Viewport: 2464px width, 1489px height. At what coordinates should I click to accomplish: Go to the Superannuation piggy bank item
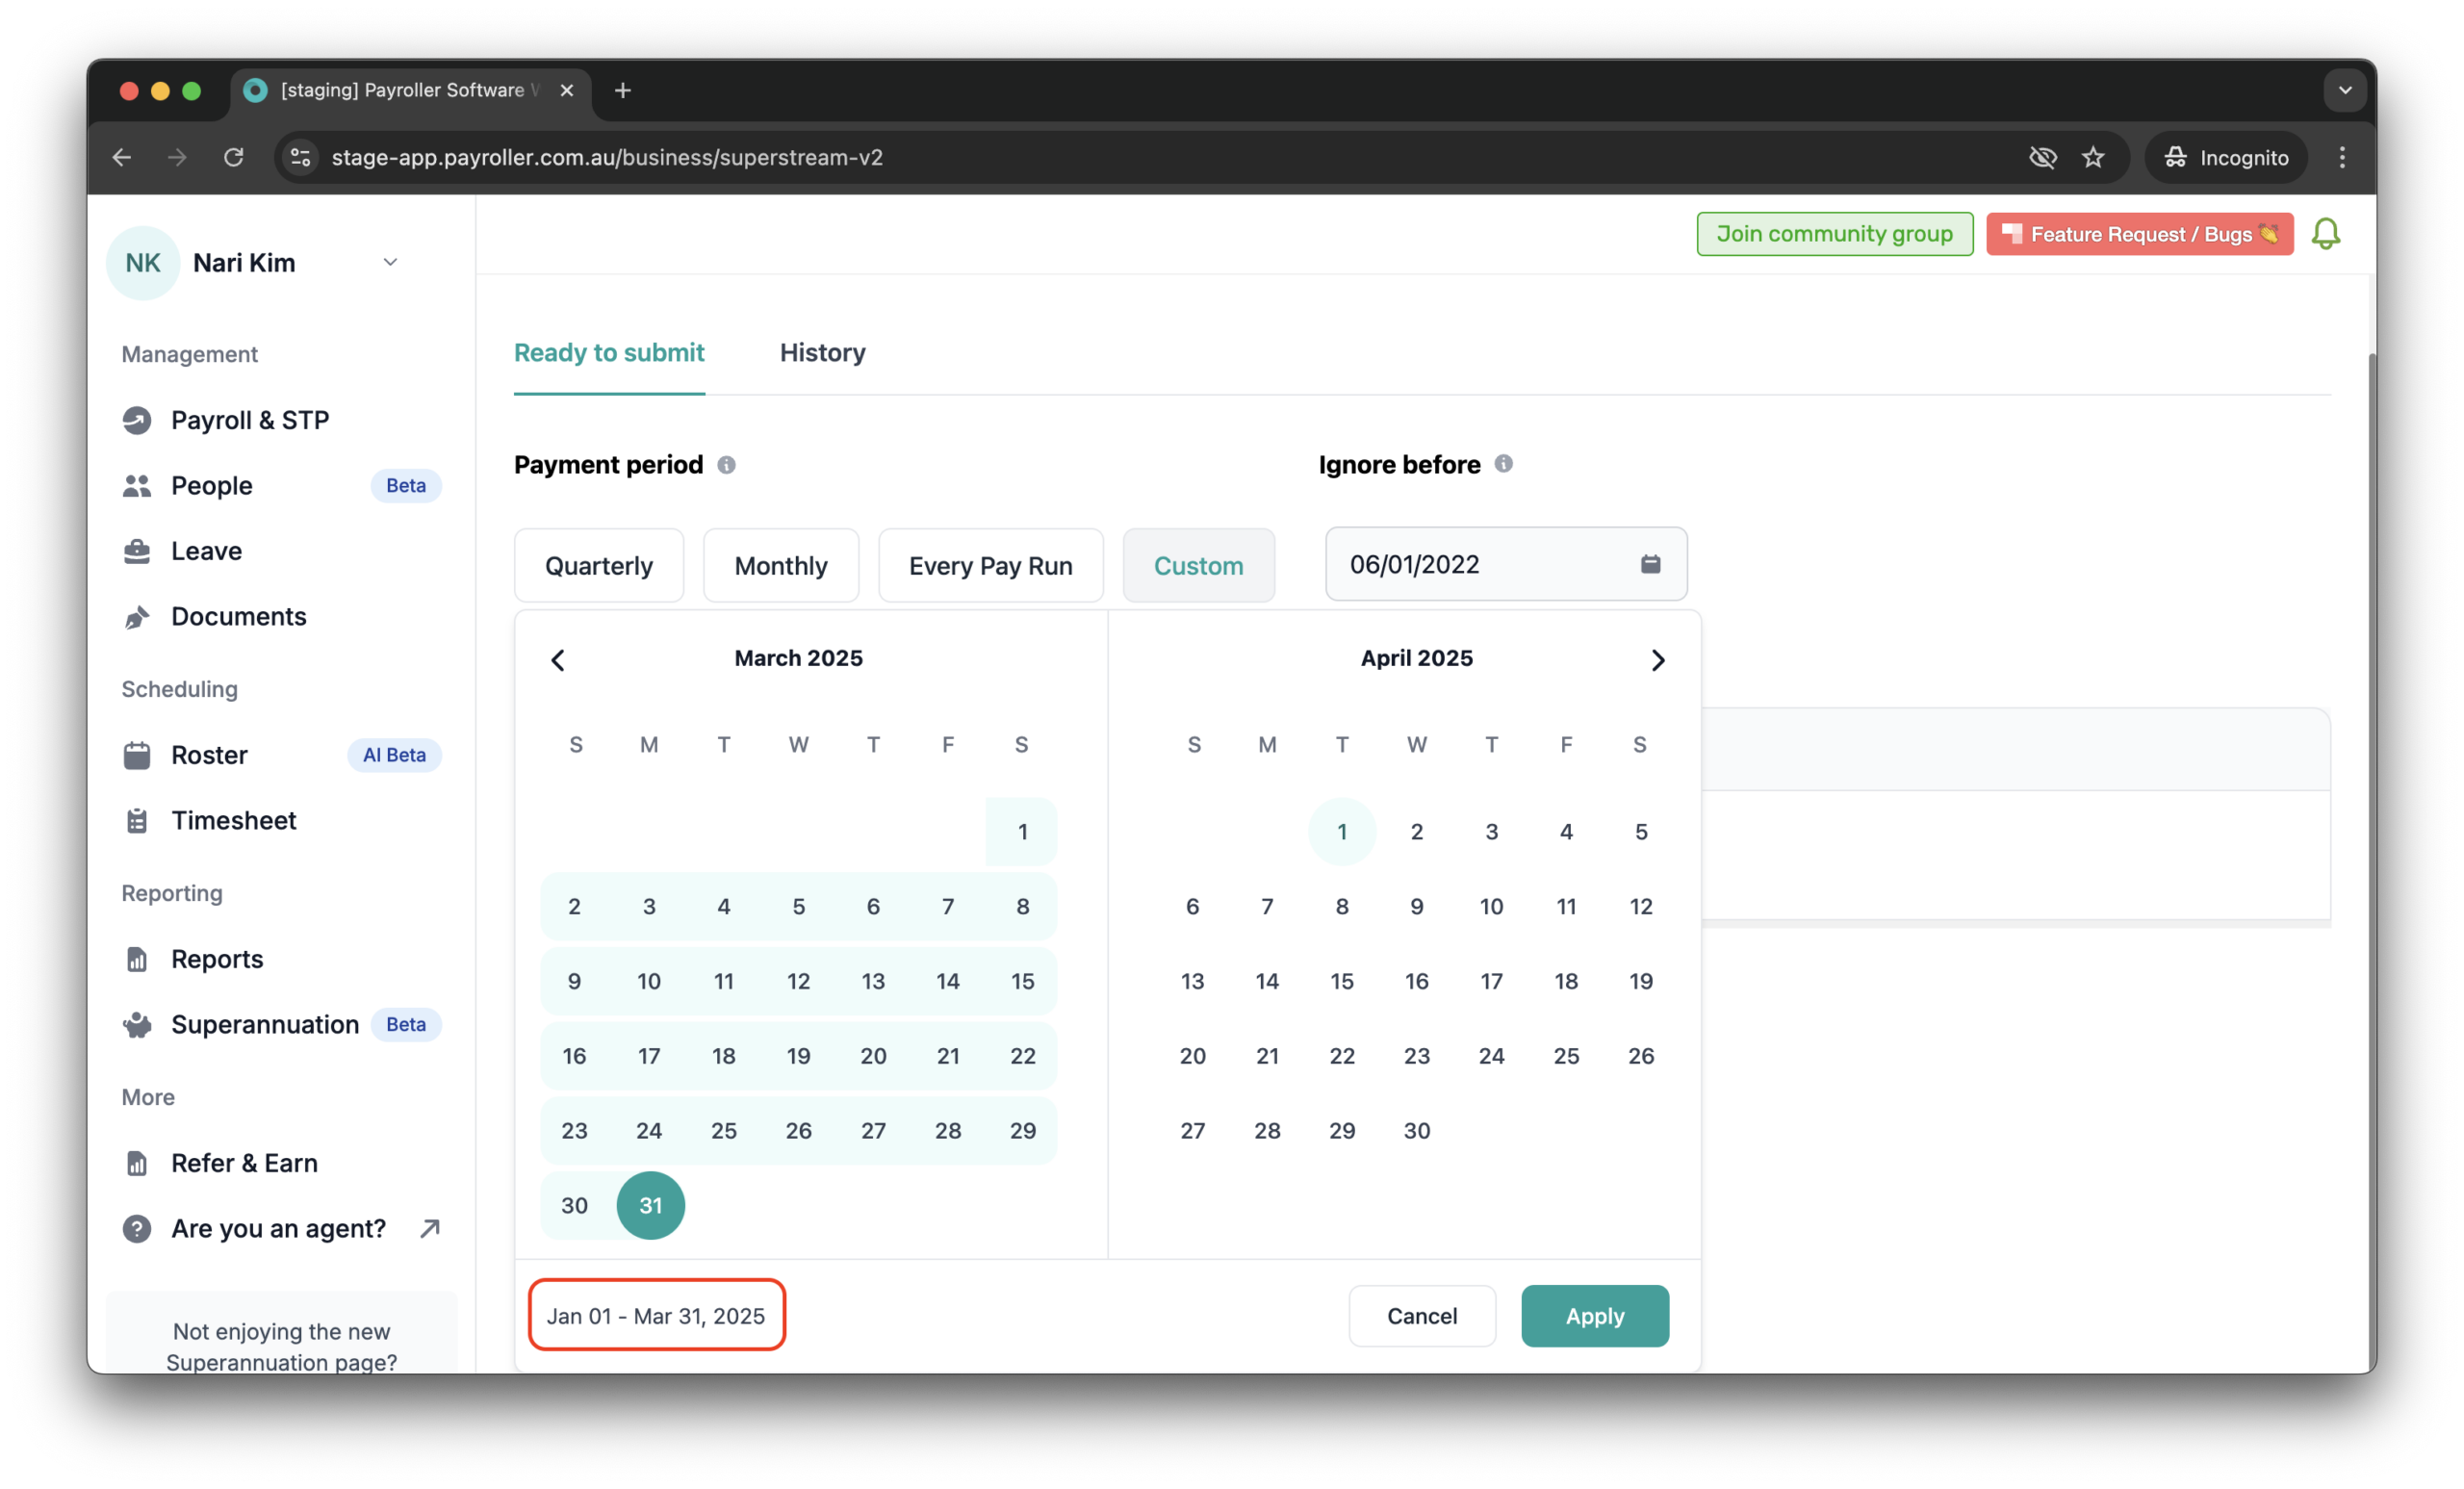264,1024
